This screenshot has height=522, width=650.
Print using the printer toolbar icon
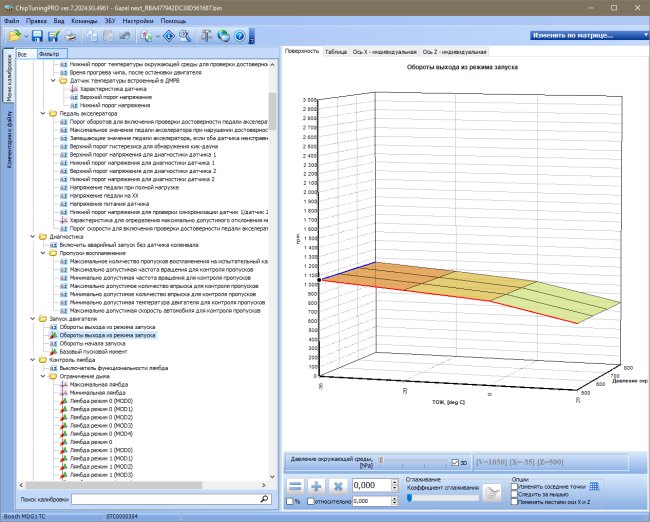[x=70, y=36]
